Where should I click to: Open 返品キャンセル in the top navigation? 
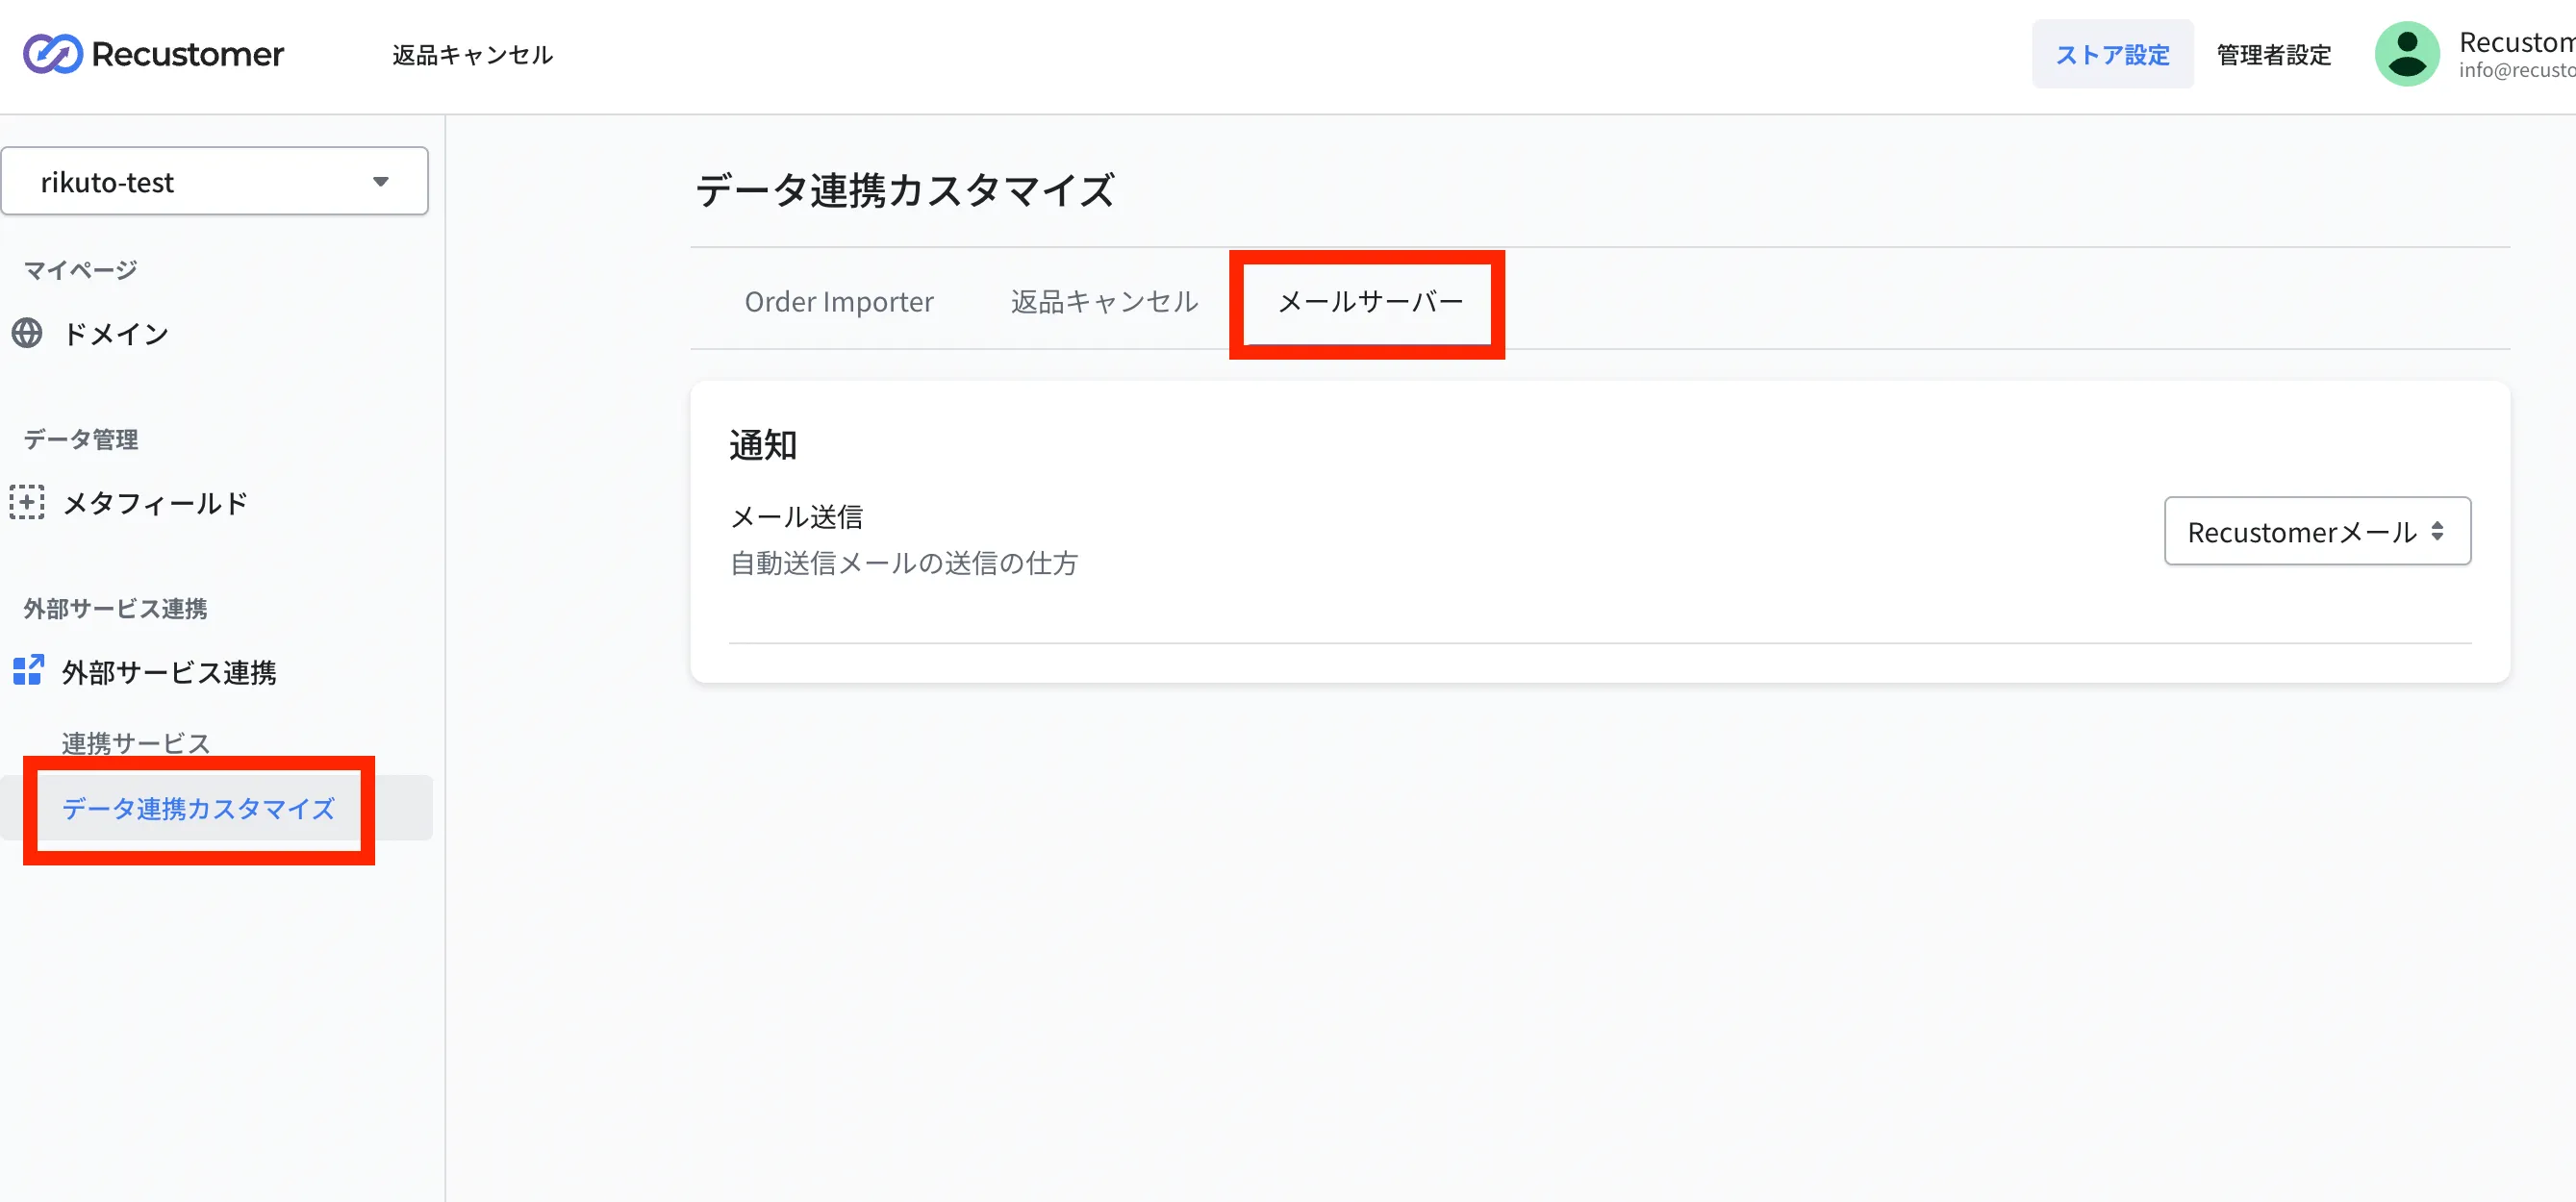pyautogui.click(x=472, y=55)
